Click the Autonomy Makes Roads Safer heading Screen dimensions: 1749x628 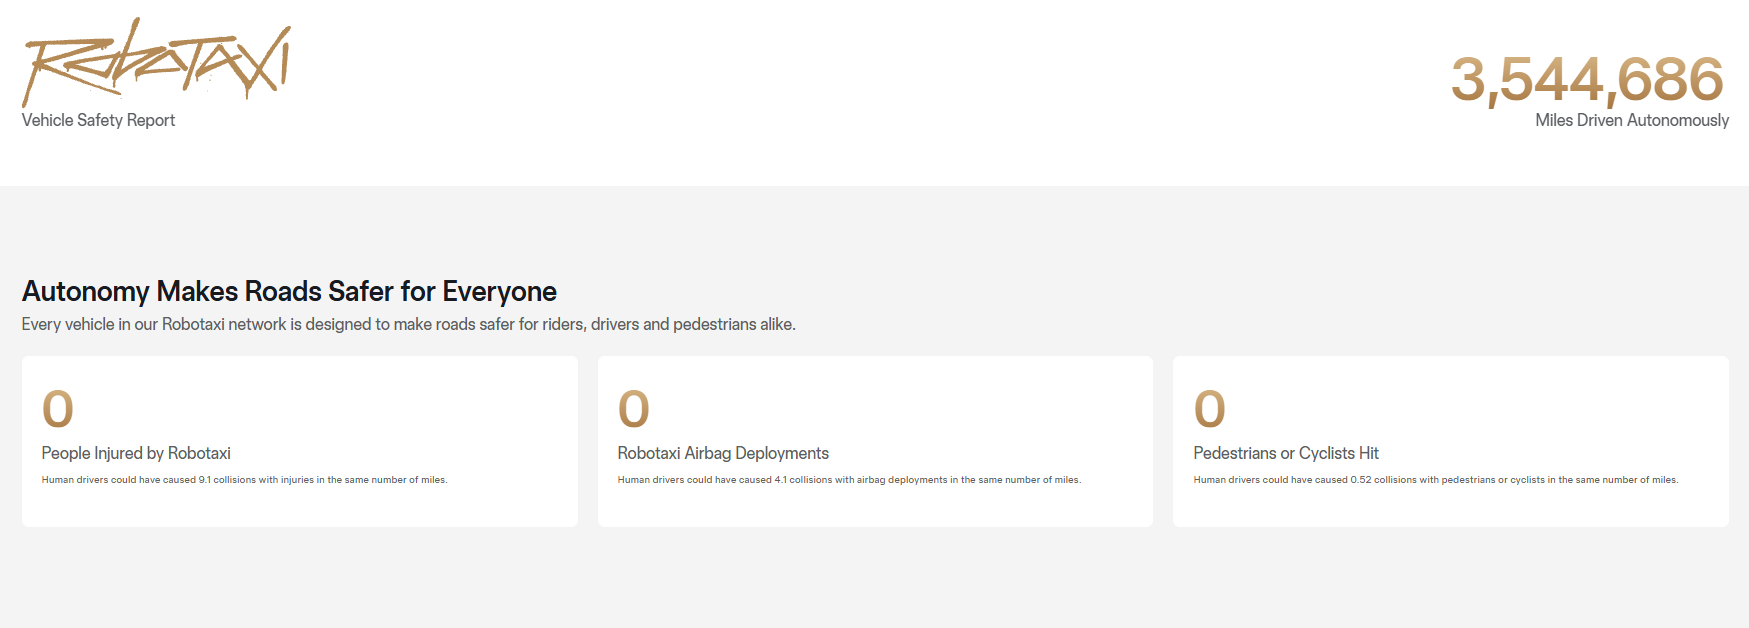pos(289,291)
